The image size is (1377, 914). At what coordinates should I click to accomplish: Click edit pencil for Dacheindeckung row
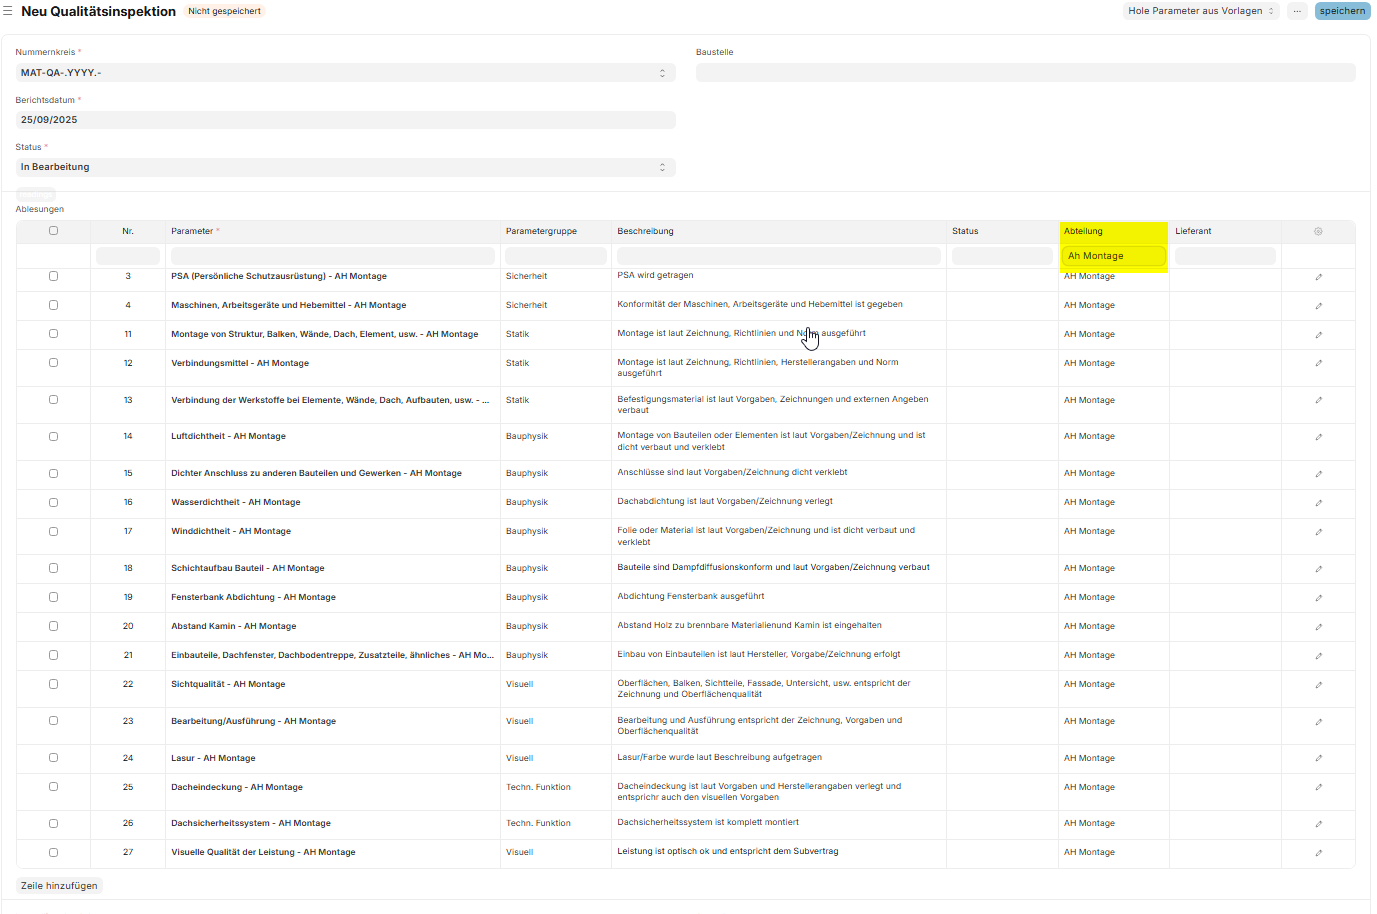point(1318,788)
